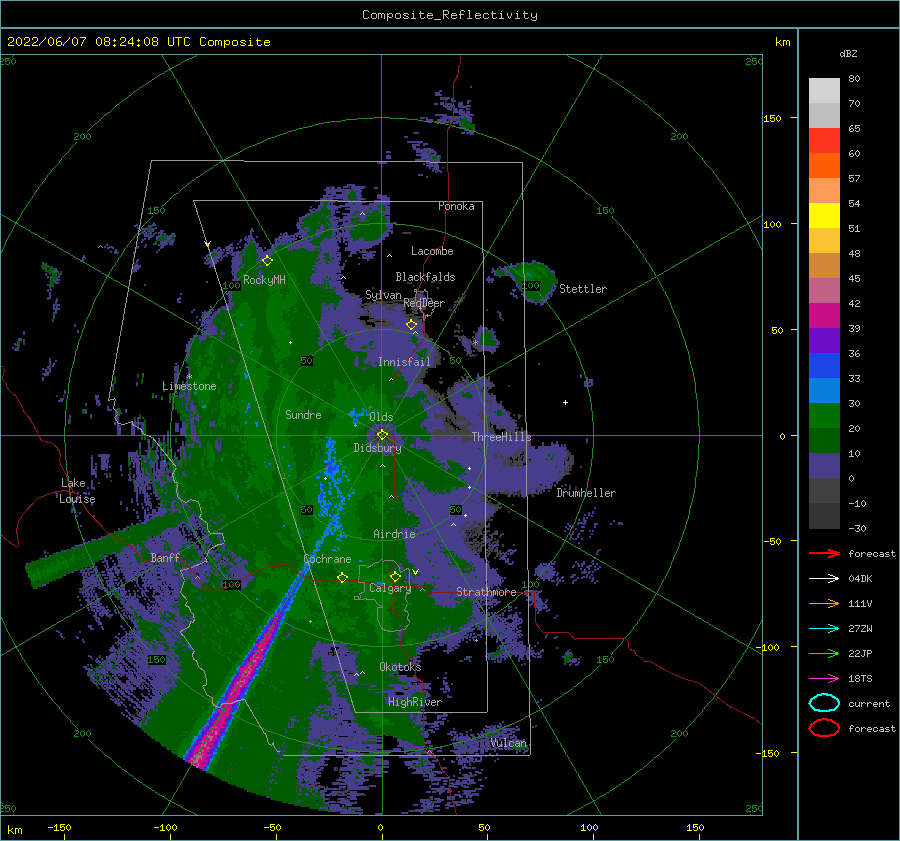The width and height of the screenshot is (900, 841).
Task: Click the current legend label
Action: point(869,703)
